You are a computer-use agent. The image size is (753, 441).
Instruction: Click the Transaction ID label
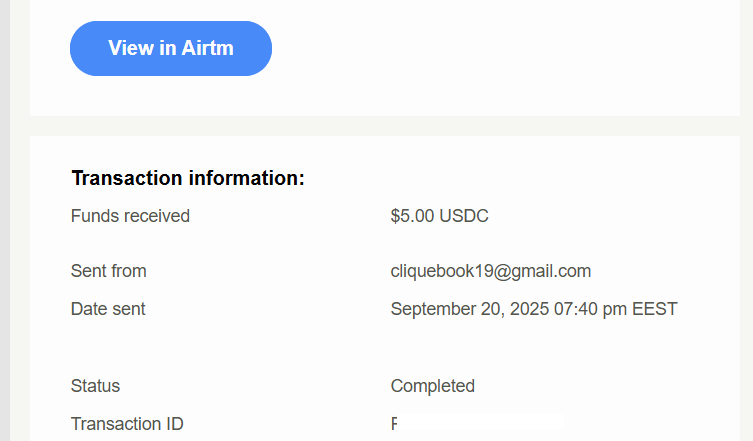point(127,424)
